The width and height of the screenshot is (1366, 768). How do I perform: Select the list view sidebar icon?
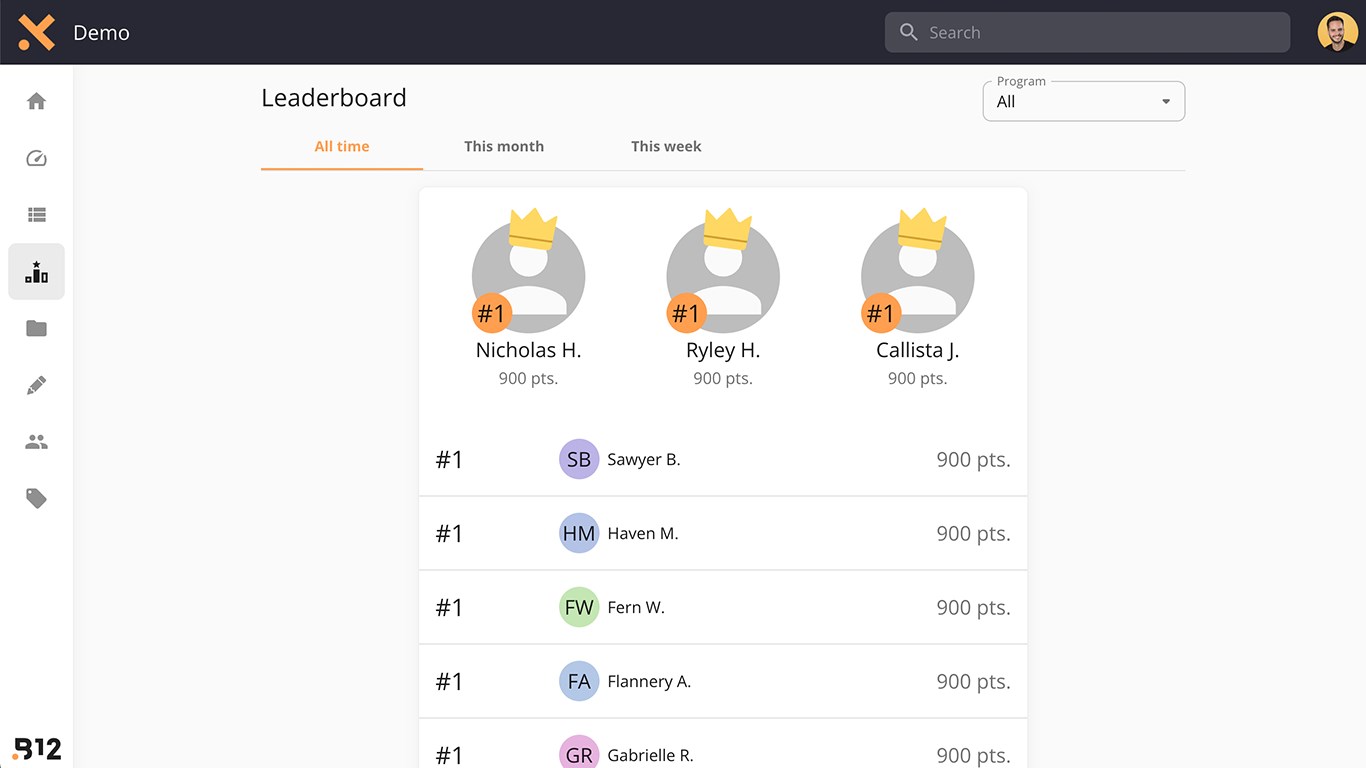[x=36, y=215]
